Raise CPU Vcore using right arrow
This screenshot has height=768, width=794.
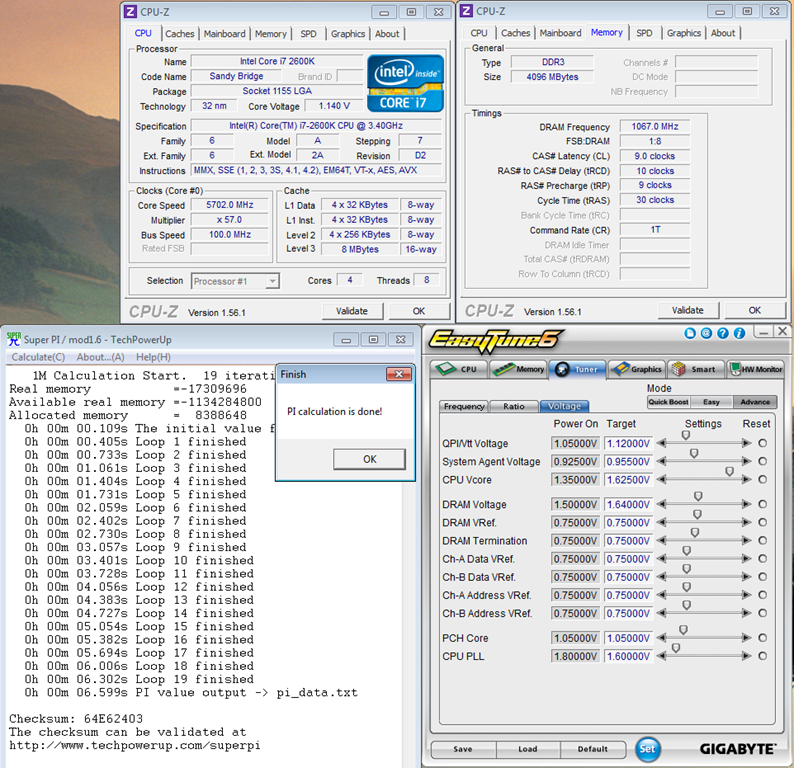(746, 480)
